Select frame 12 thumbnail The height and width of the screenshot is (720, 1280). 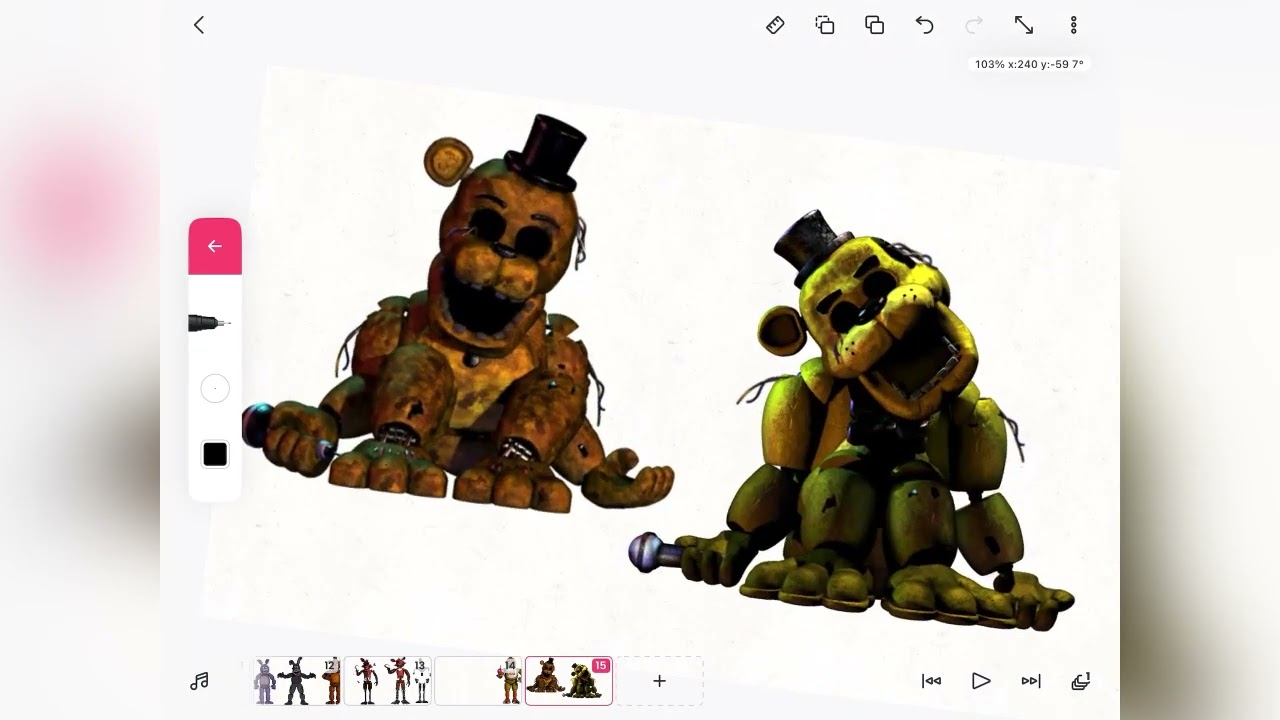[x=298, y=681]
